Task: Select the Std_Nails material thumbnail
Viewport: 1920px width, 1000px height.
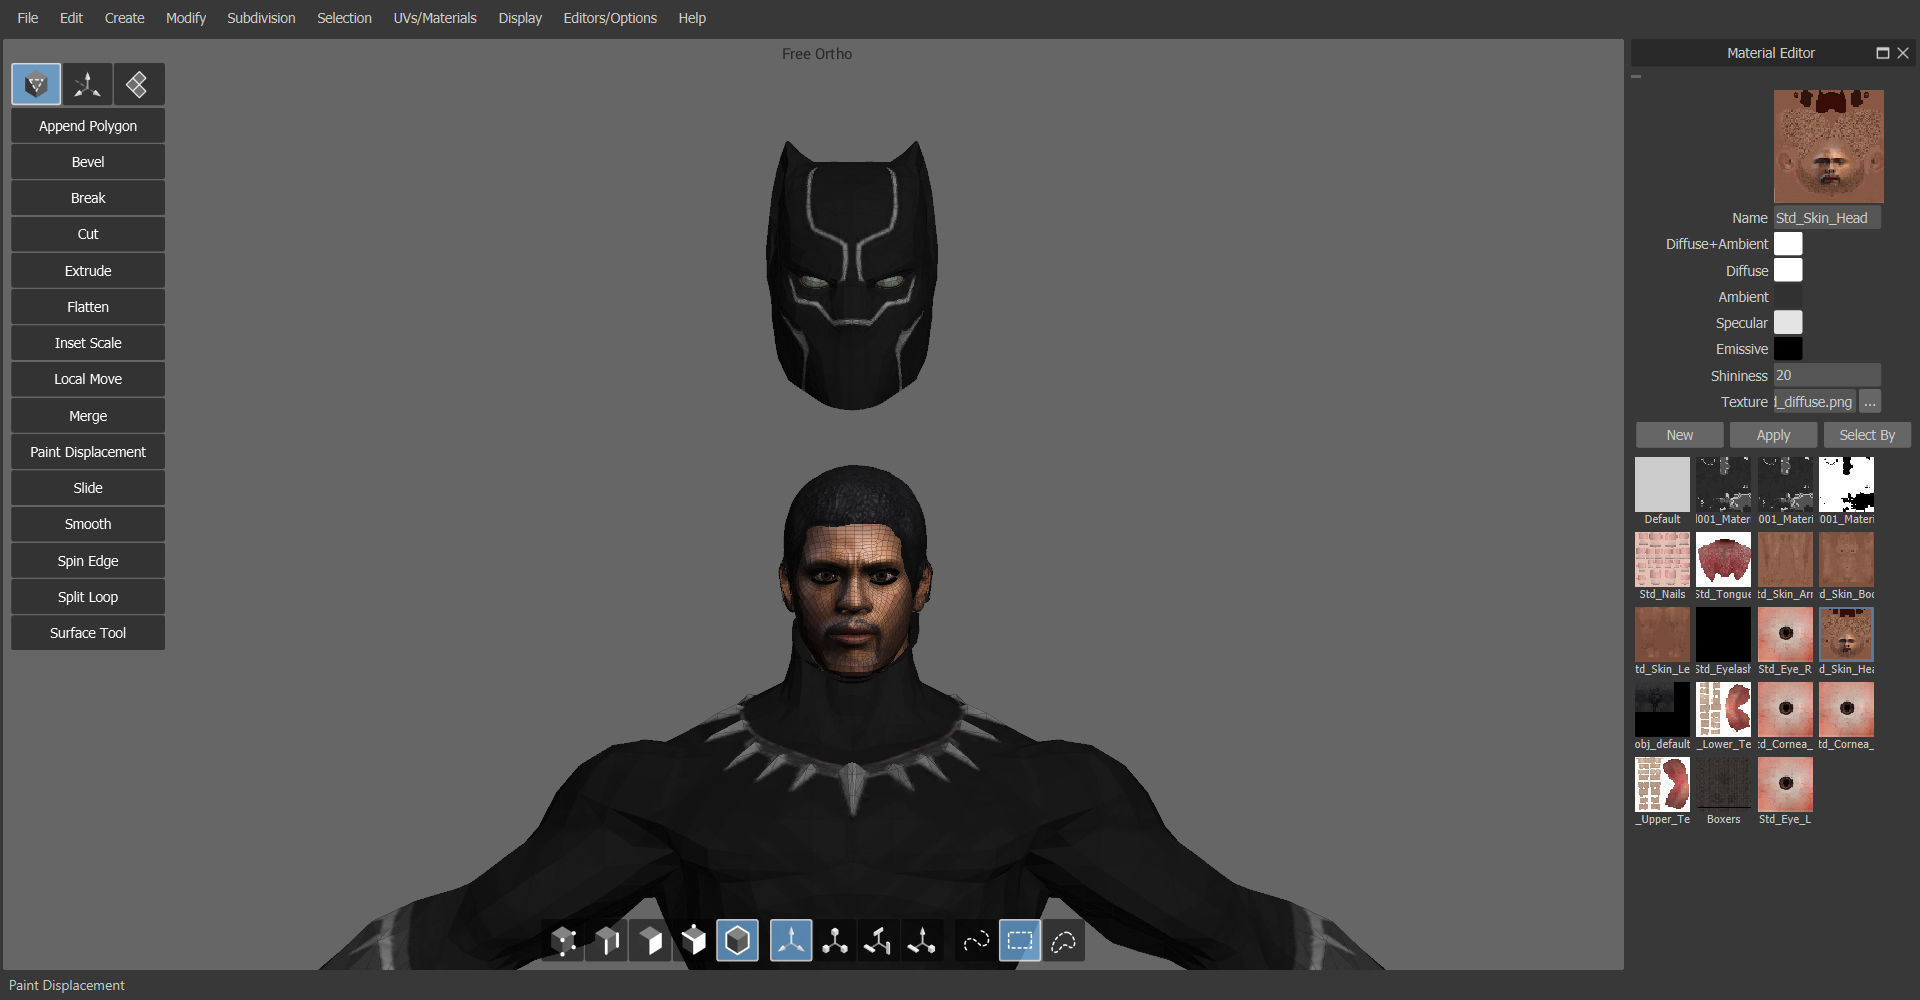Action: (1662, 560)
